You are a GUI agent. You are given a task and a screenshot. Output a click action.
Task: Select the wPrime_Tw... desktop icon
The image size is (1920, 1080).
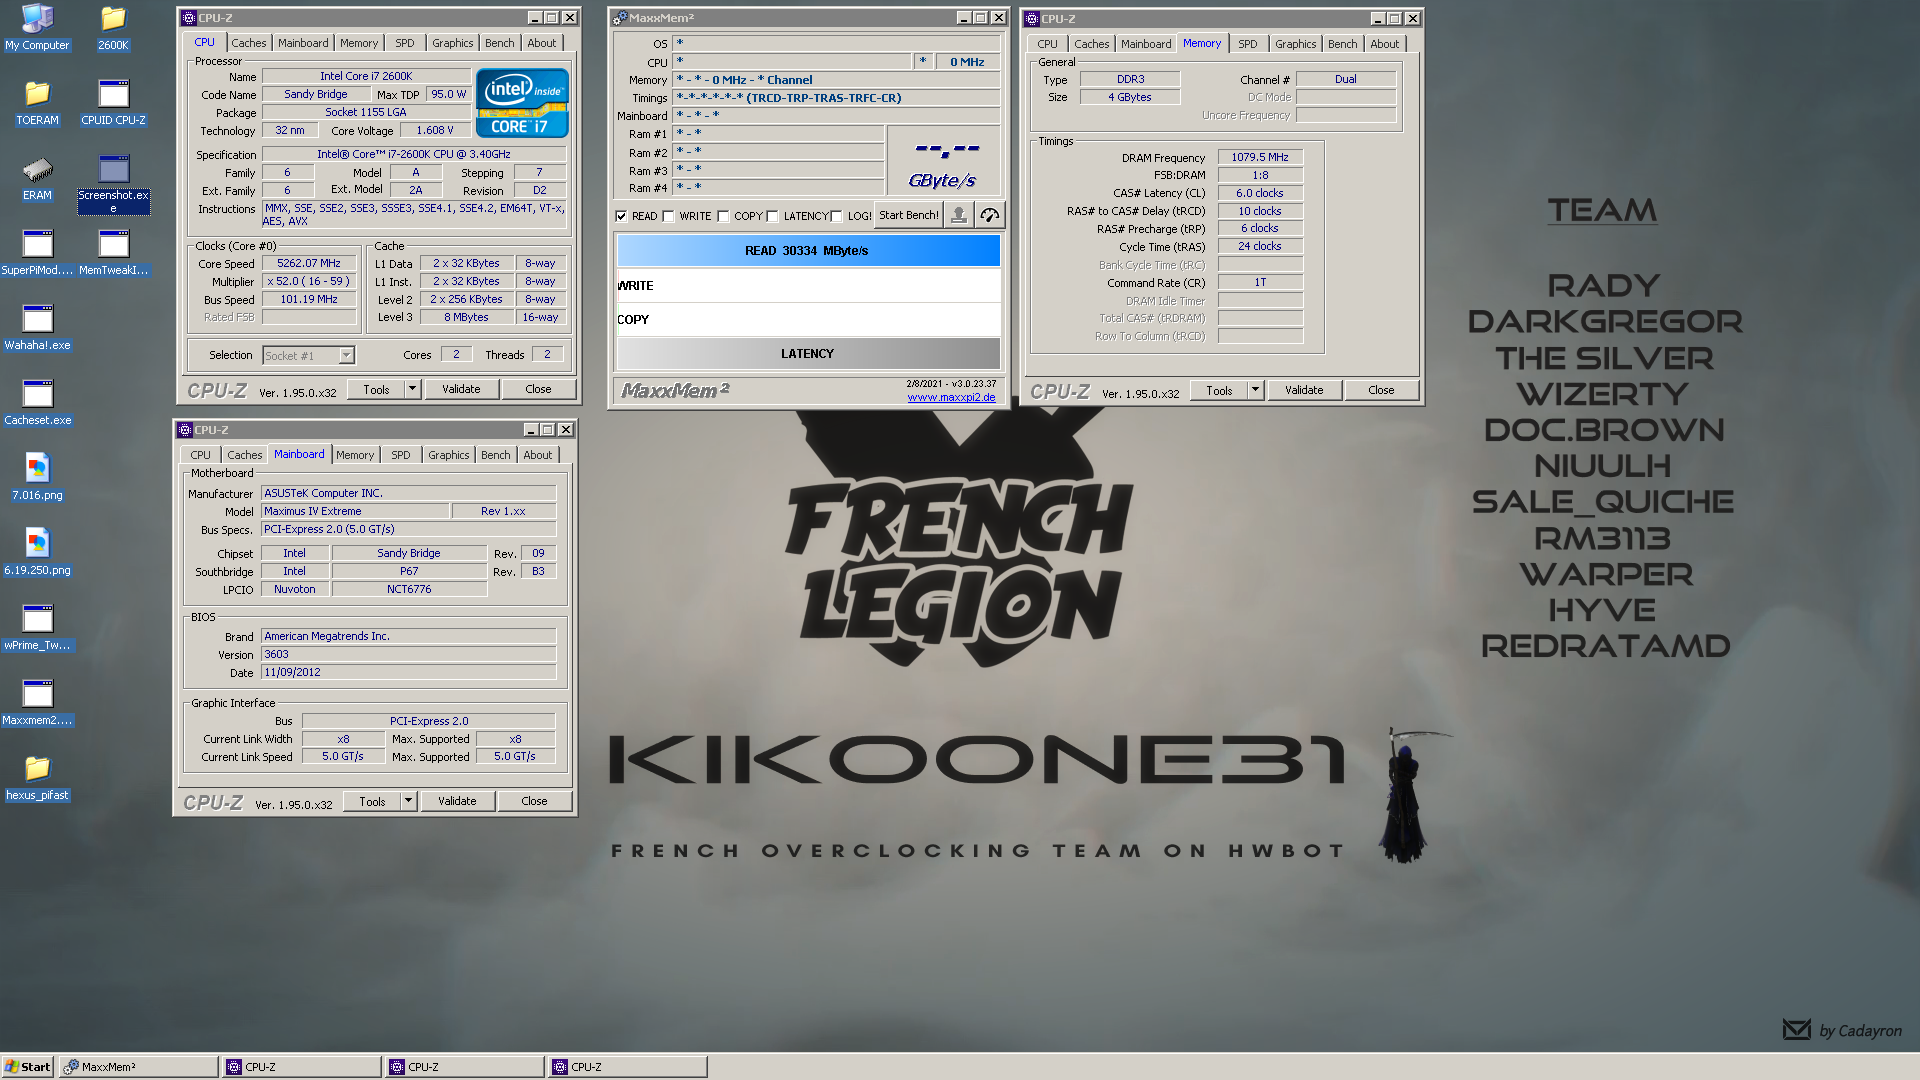37,627
